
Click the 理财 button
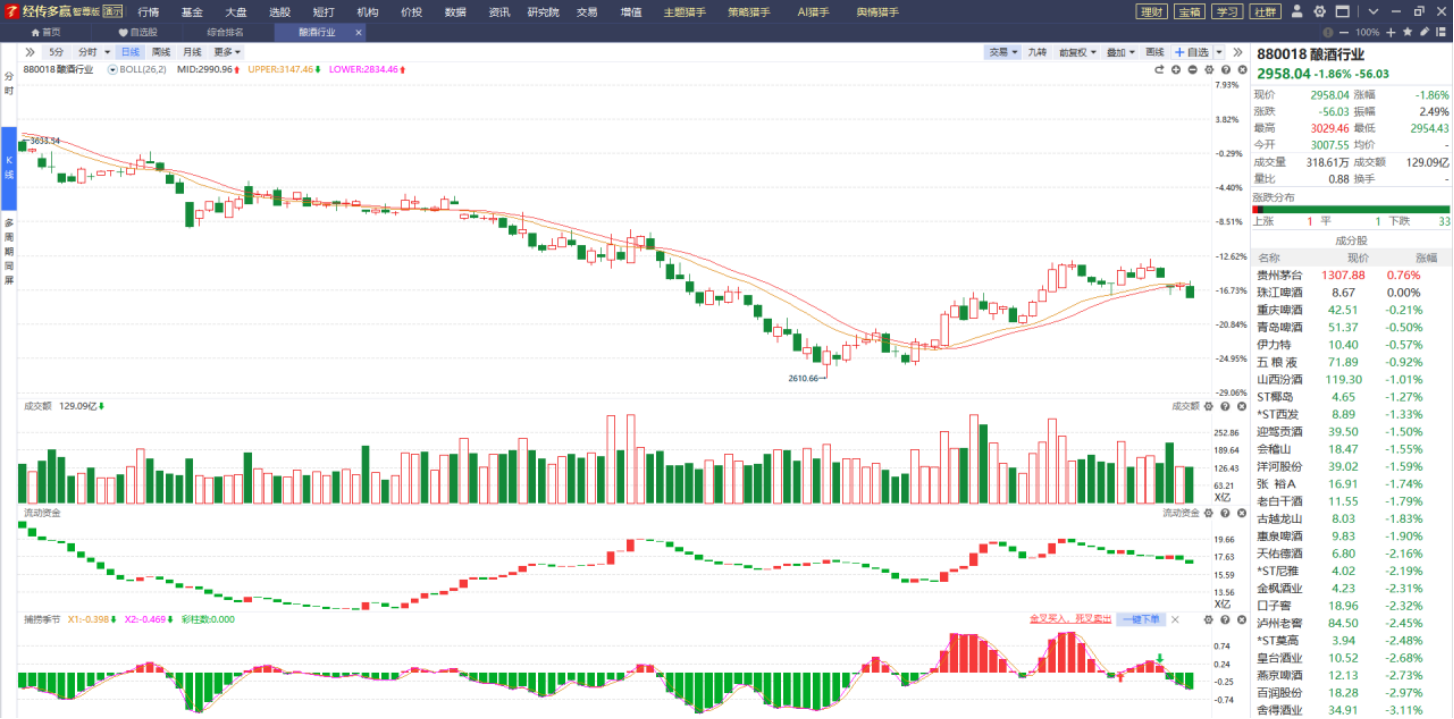(1152, 12)
